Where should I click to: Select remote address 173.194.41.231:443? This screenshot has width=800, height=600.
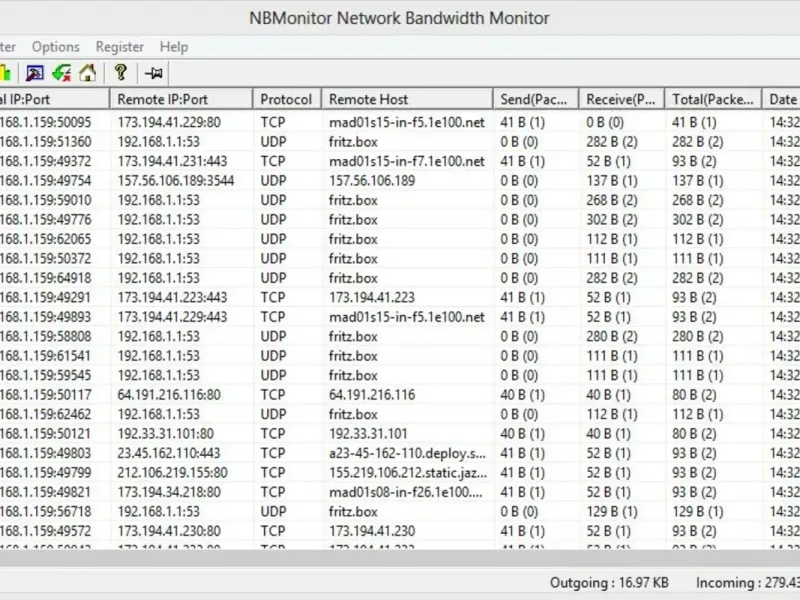172,161
